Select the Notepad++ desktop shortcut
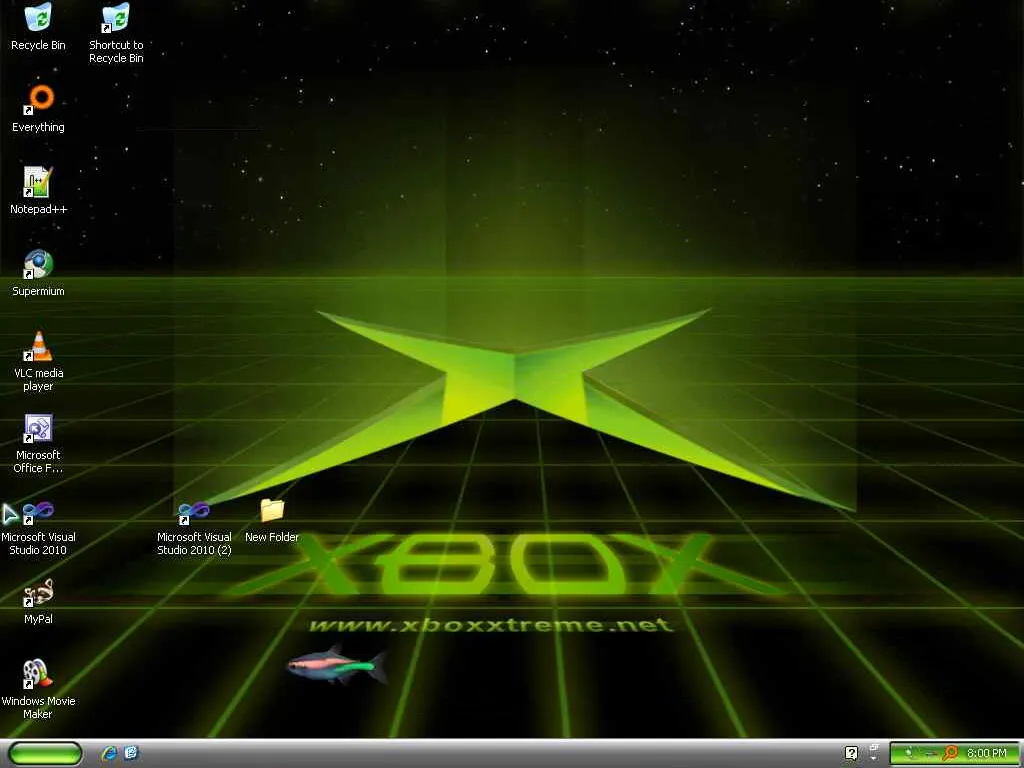1024x768 pixels. (38, 182)
